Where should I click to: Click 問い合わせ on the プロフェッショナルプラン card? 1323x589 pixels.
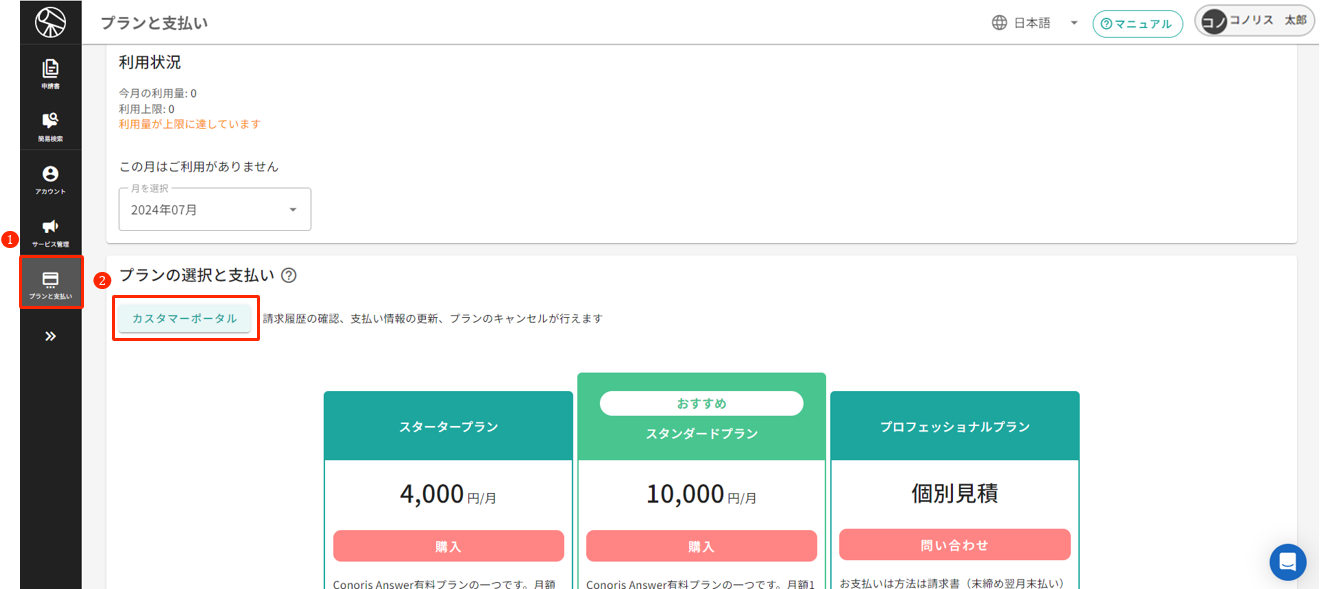coord(954,546)
